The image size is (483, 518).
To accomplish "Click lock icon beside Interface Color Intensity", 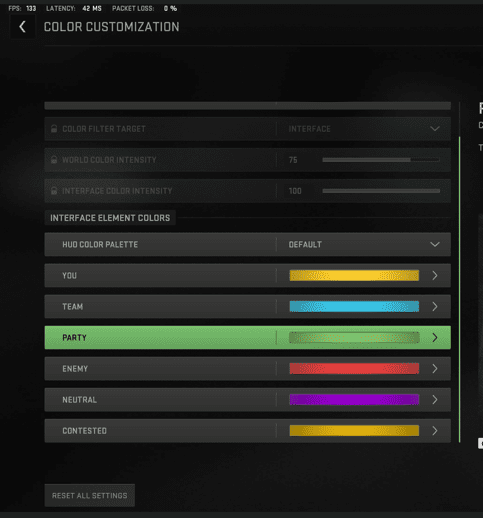I will click(x=54, y=191).
